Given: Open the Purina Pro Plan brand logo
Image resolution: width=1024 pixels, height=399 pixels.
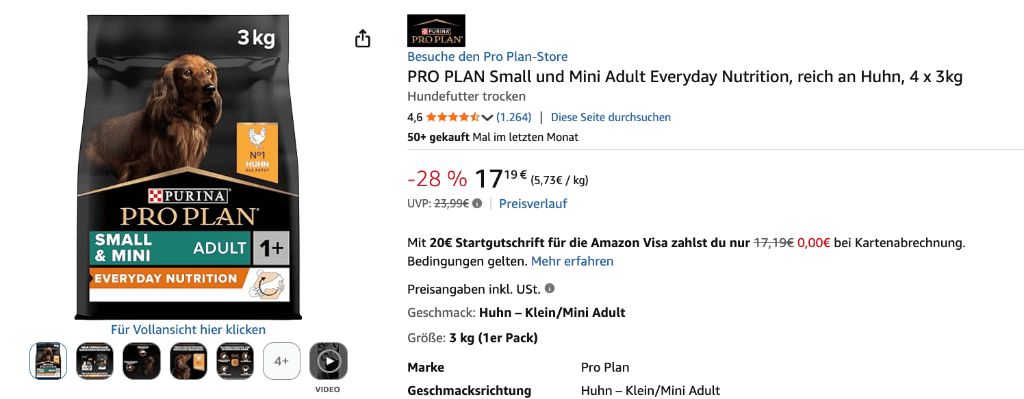Looking at the screenshot, I should pyautogui.click(x=436, y=31).
